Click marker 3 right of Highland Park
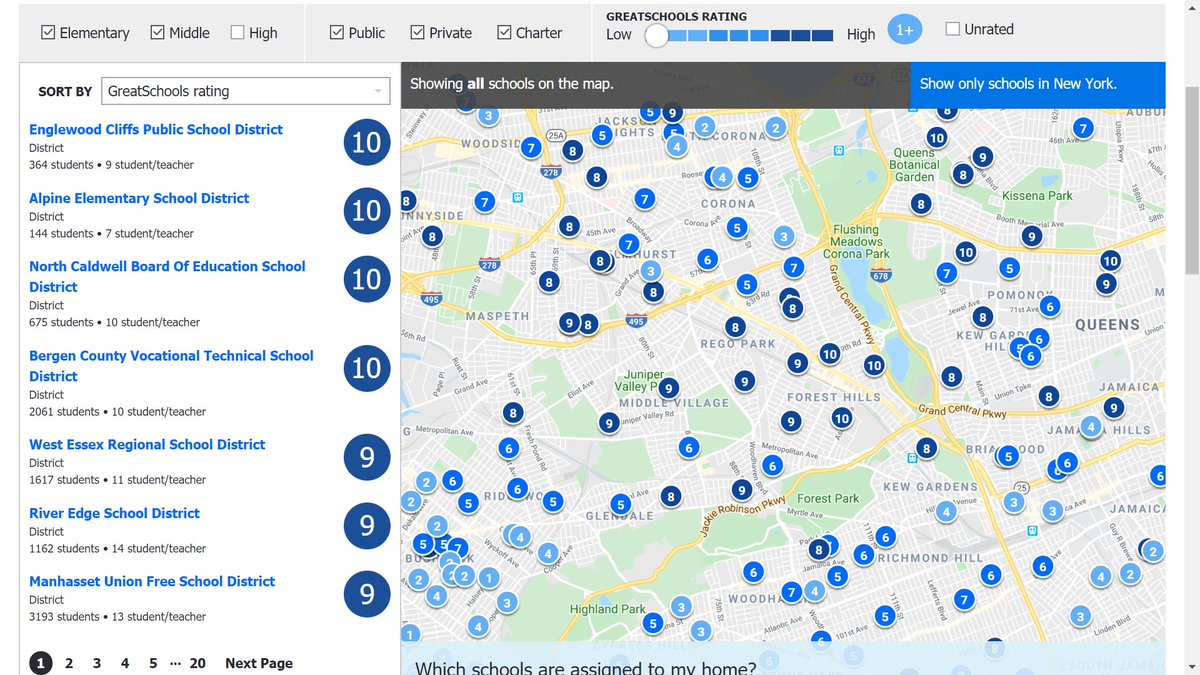The image size is (1200, 675). click(x=681, y=607)
